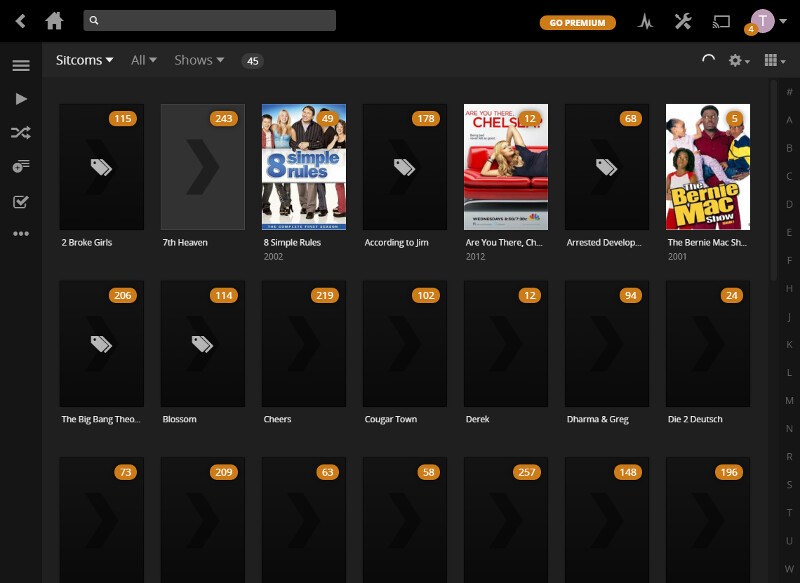Image resolution: width=800 pixels, height=583 pixels.
Task: Click the tag icon on The Big Bang Theory
Action: pos(101,344)
